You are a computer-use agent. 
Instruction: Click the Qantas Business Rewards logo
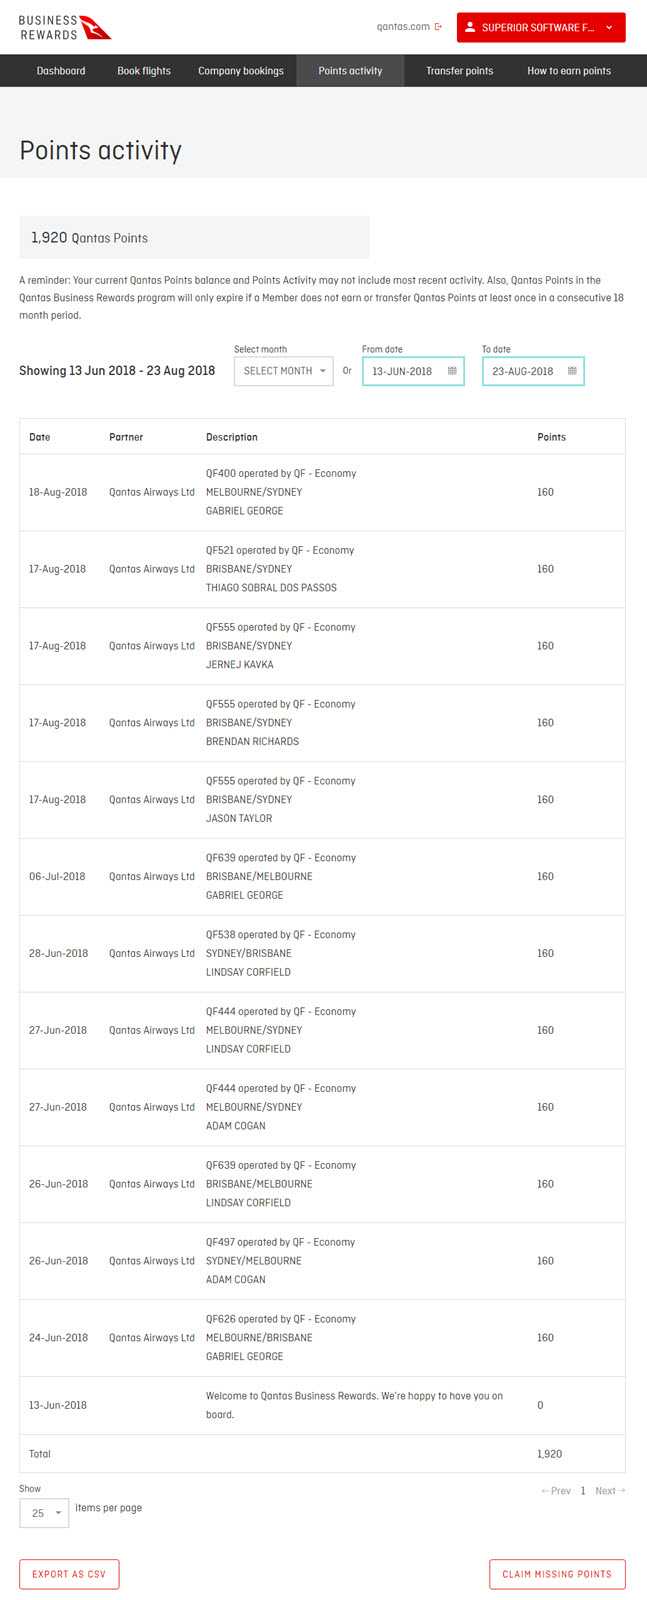point(65,28)
